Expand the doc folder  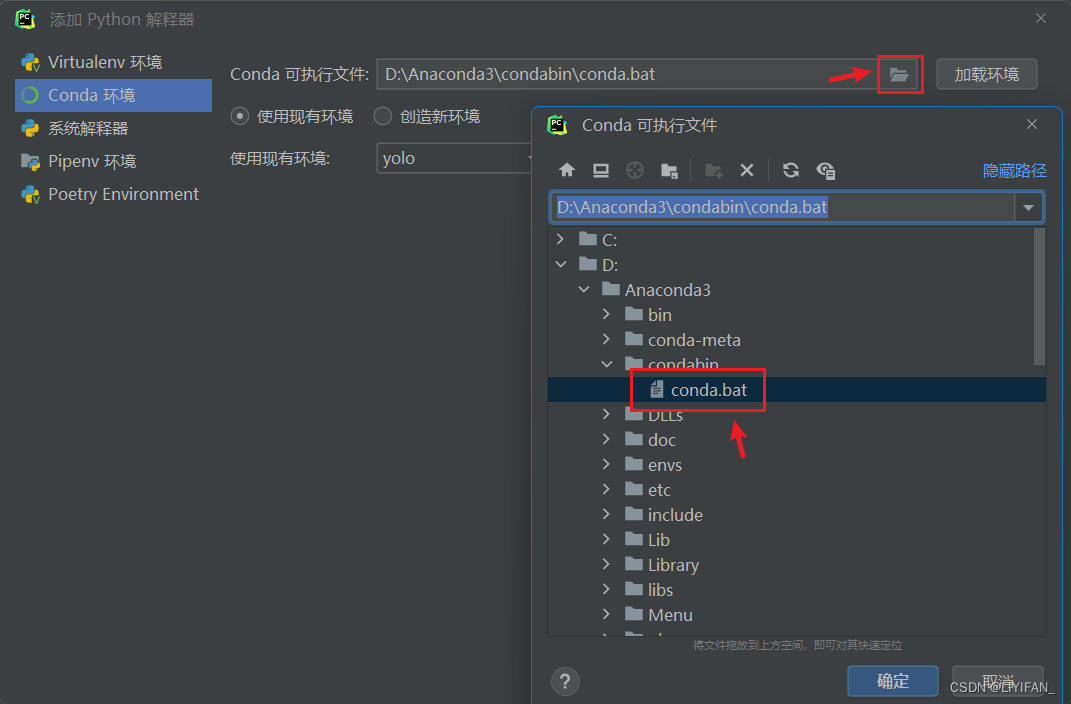coord(607,440)
